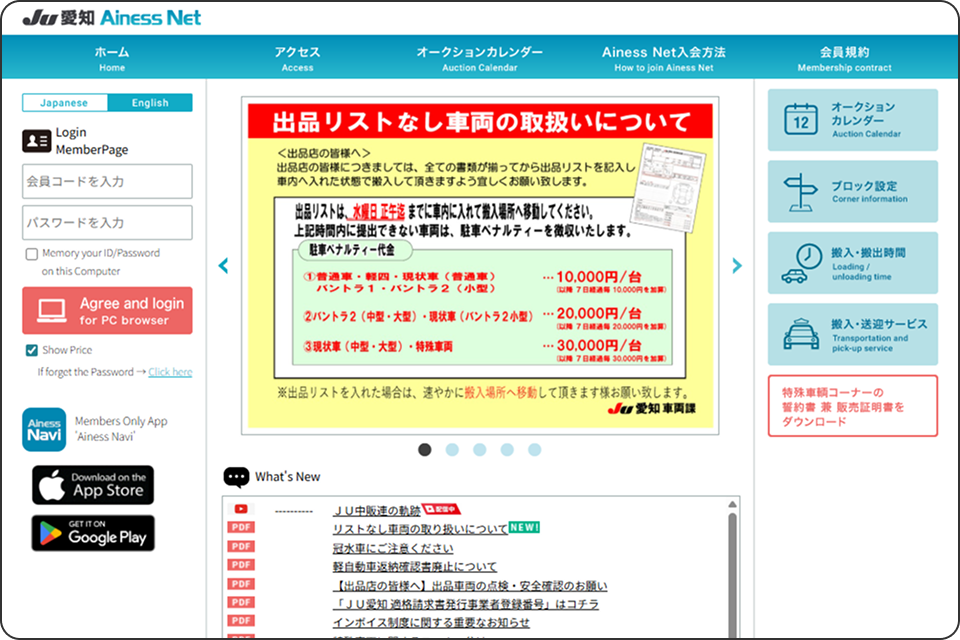Open the Loading / unloading time tile
The image size is (960, 640).
[852, 263]
